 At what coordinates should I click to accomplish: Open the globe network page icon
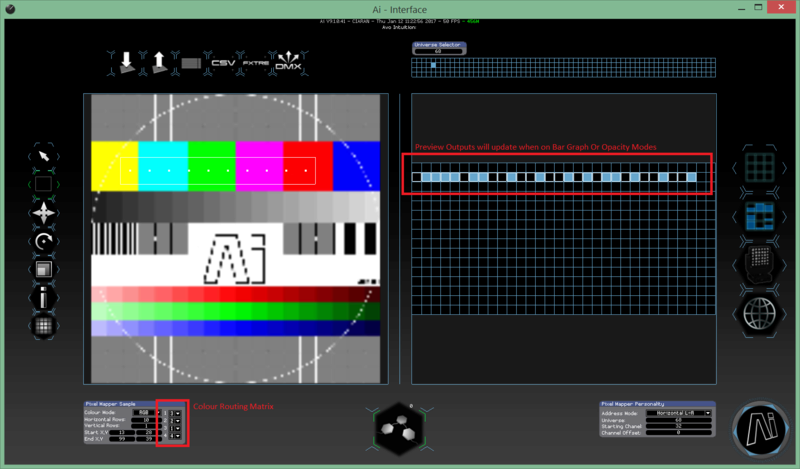click(x=759, y=314)
